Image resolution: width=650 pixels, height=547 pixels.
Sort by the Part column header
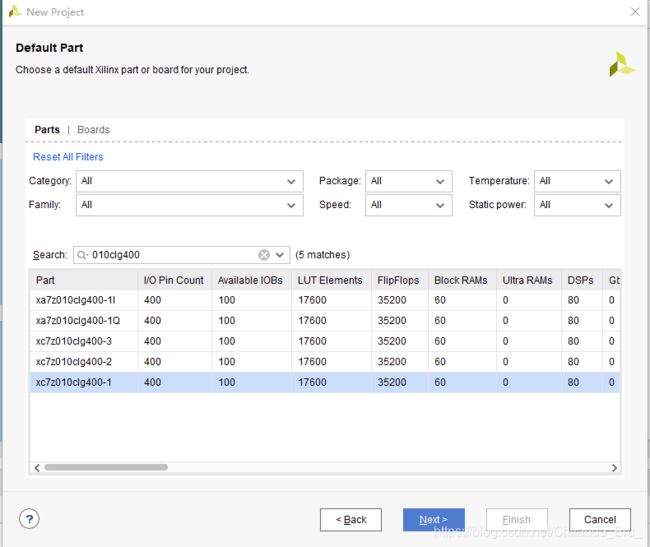point(84,280)
